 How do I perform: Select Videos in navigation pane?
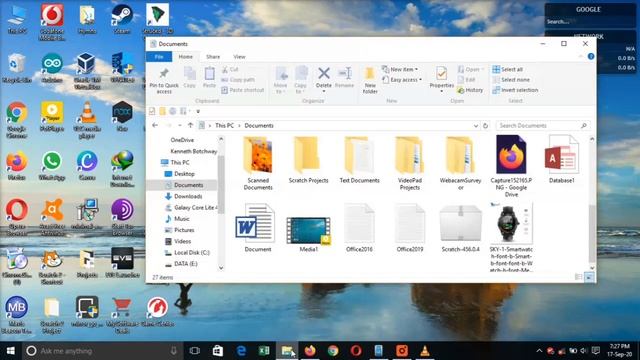click(x=178, y=241)
